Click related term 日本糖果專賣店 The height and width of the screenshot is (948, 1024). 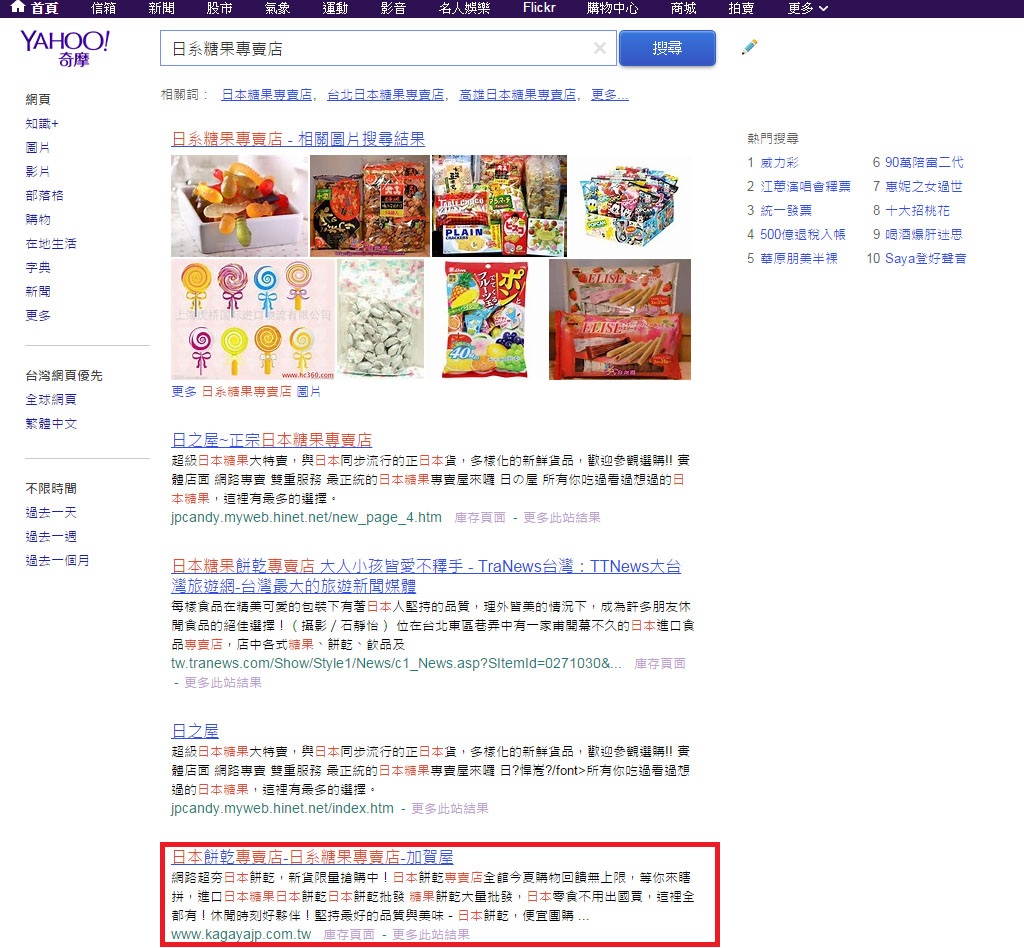point(266,95)
